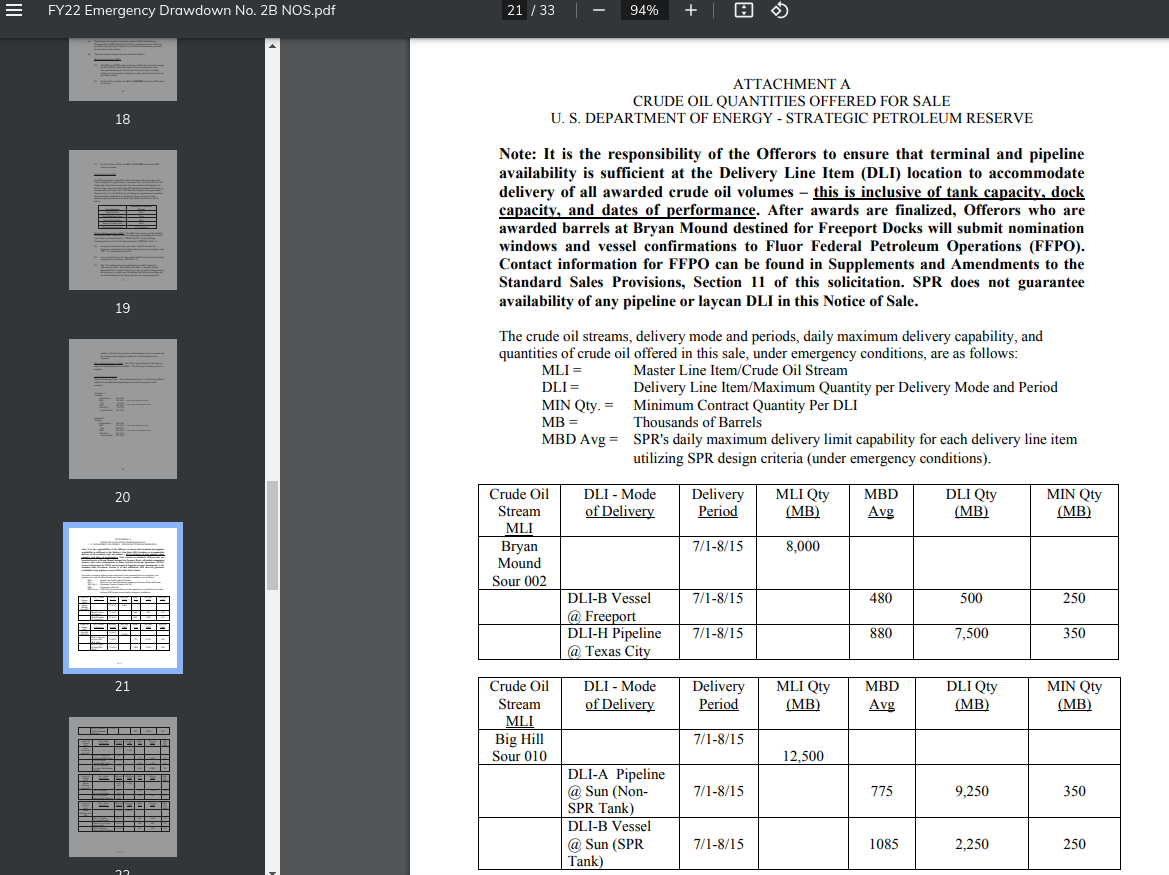Screen dimensions: 1169x875
Task: Click the thumbnail scrollbar down arrow
Action: [272, 871]
